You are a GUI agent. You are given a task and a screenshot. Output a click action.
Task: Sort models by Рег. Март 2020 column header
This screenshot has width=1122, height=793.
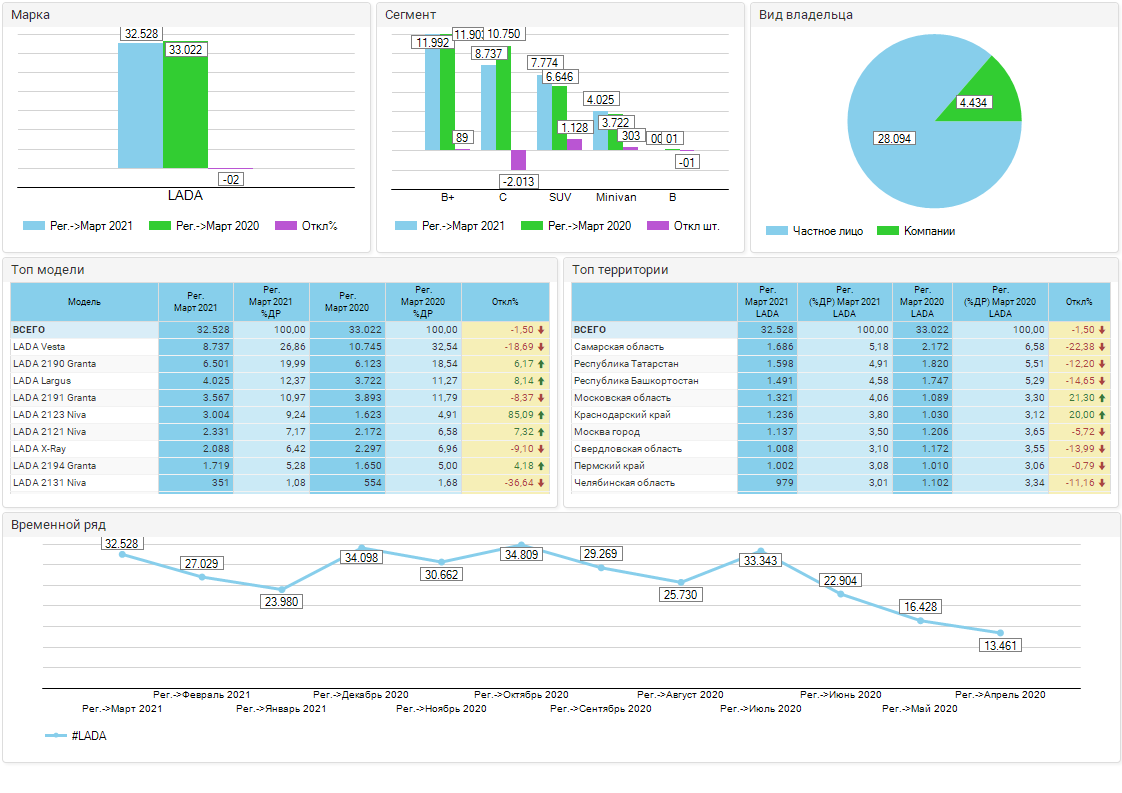coord(347,302)
